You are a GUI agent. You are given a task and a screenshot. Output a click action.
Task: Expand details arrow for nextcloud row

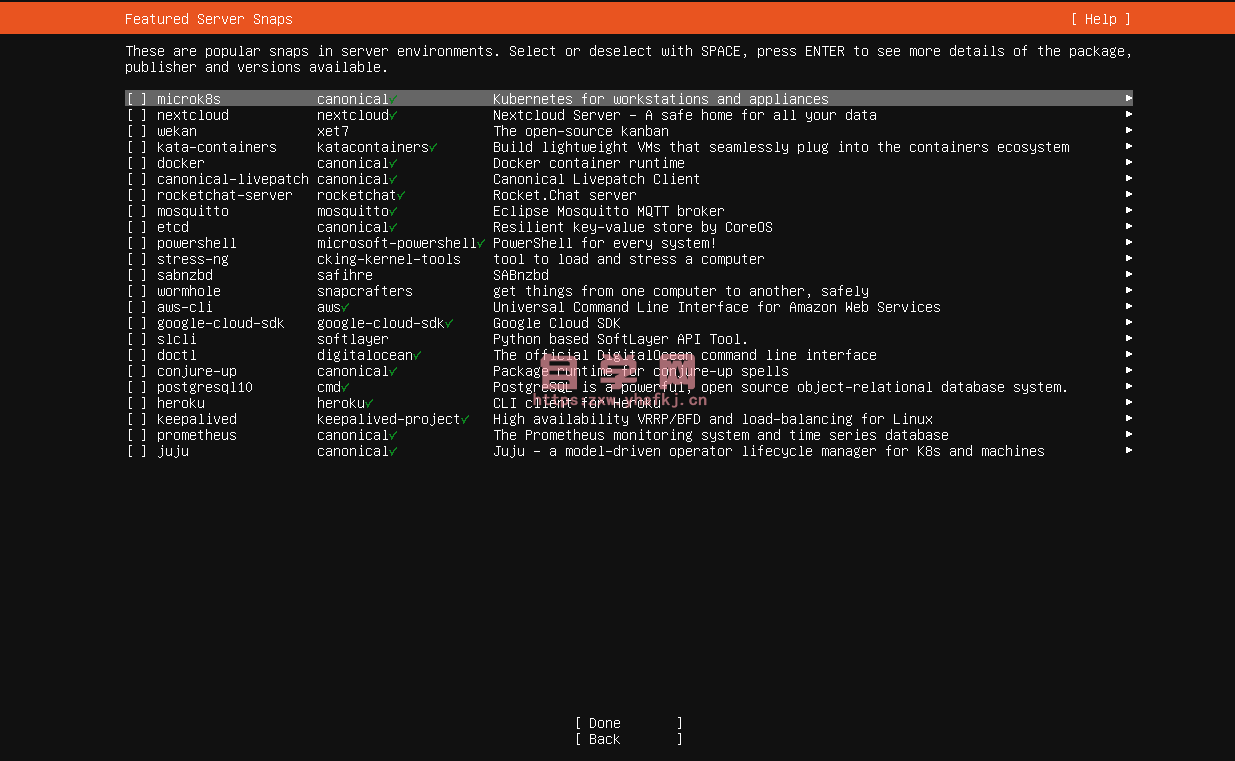coord(1128,115)
